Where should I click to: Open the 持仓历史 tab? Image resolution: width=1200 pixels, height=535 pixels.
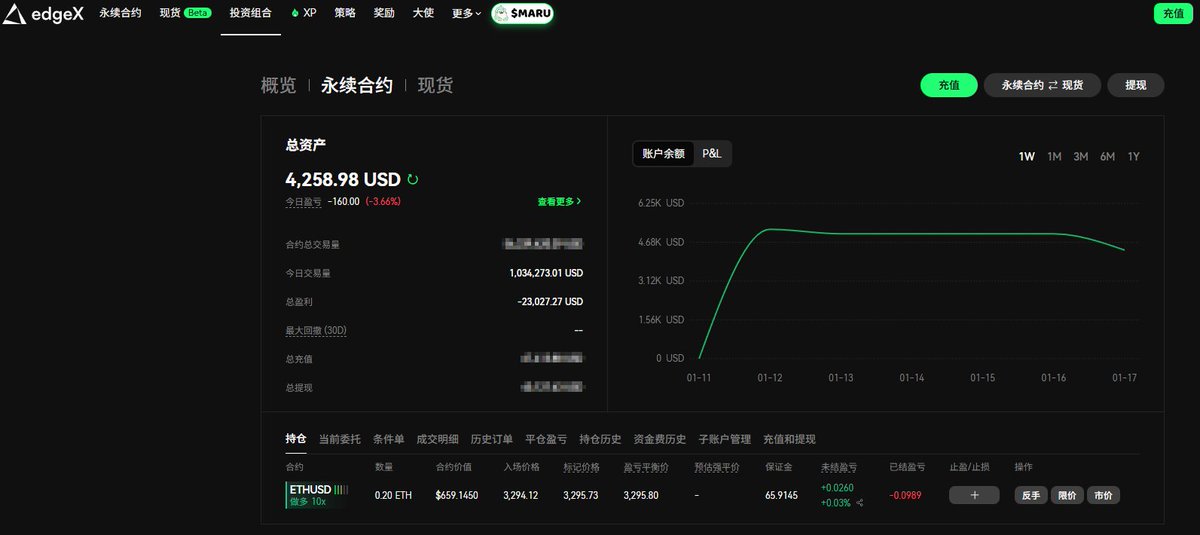pos(600,439)
